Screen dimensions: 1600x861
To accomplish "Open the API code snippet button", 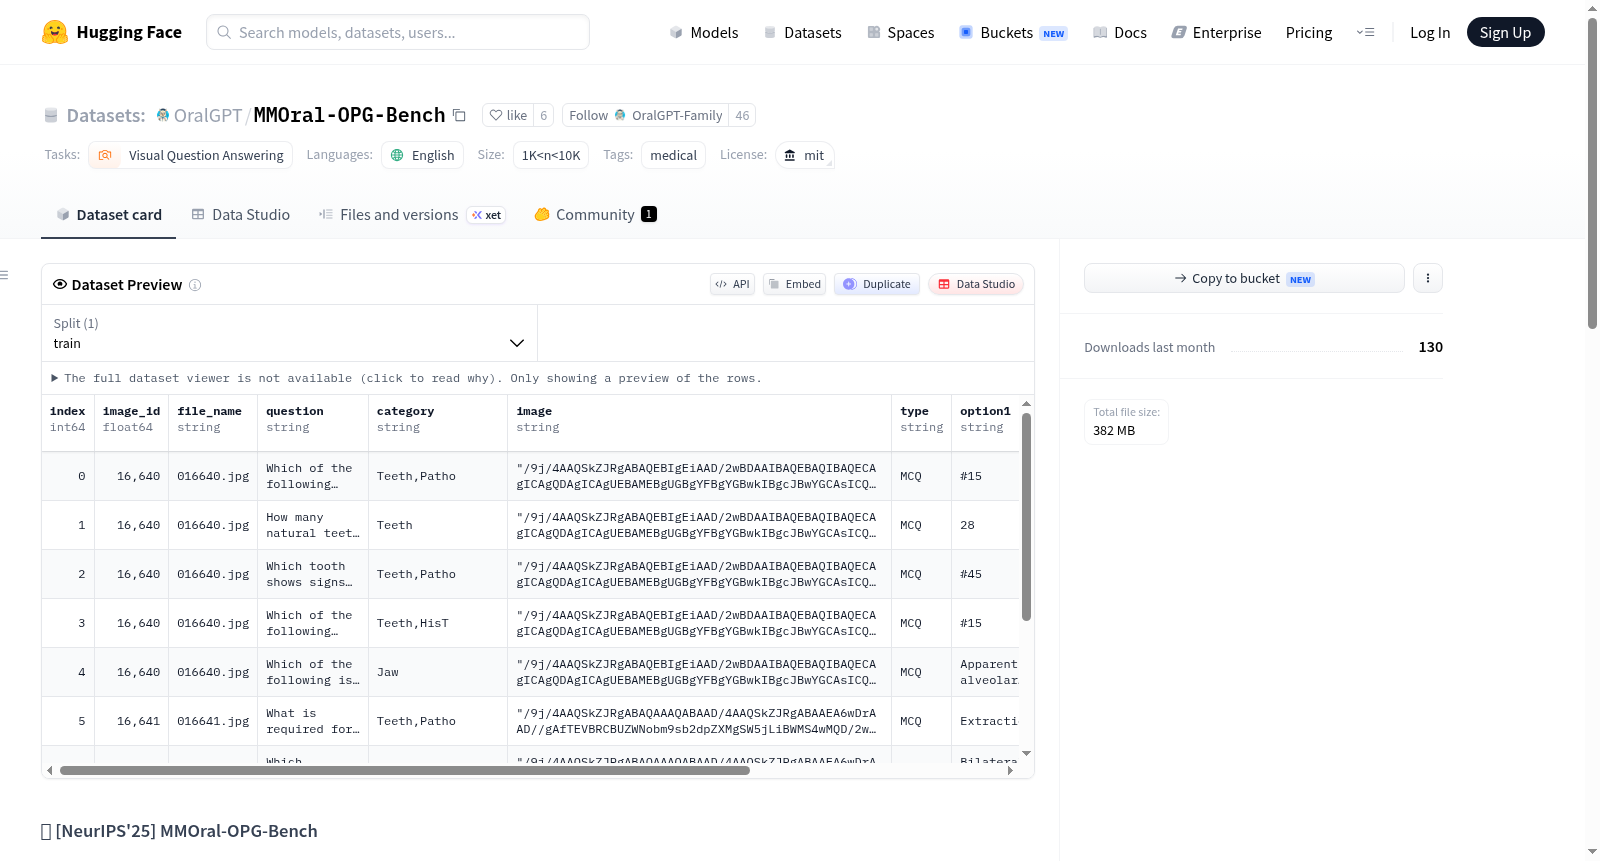I will tap(732, 284).
